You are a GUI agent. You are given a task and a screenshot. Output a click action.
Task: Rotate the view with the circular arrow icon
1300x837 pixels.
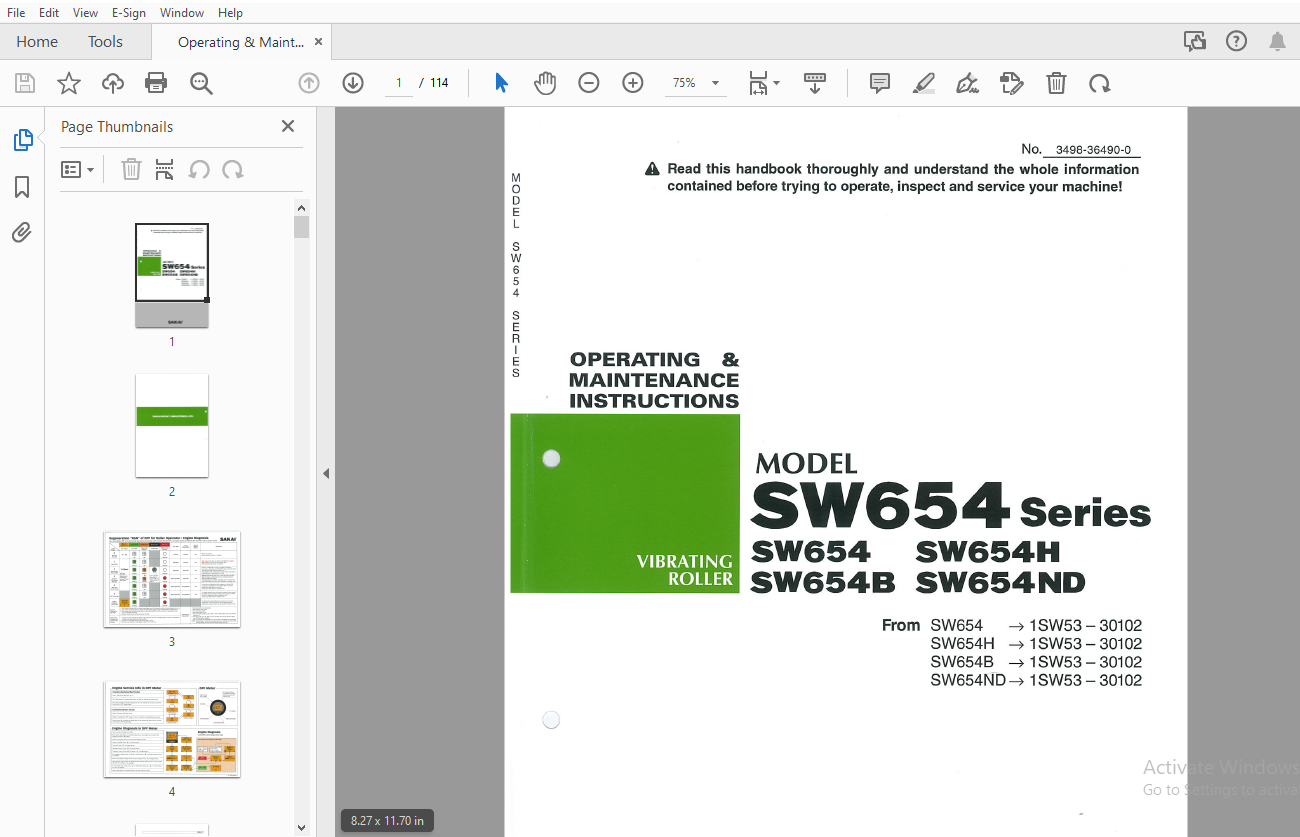1100,83
